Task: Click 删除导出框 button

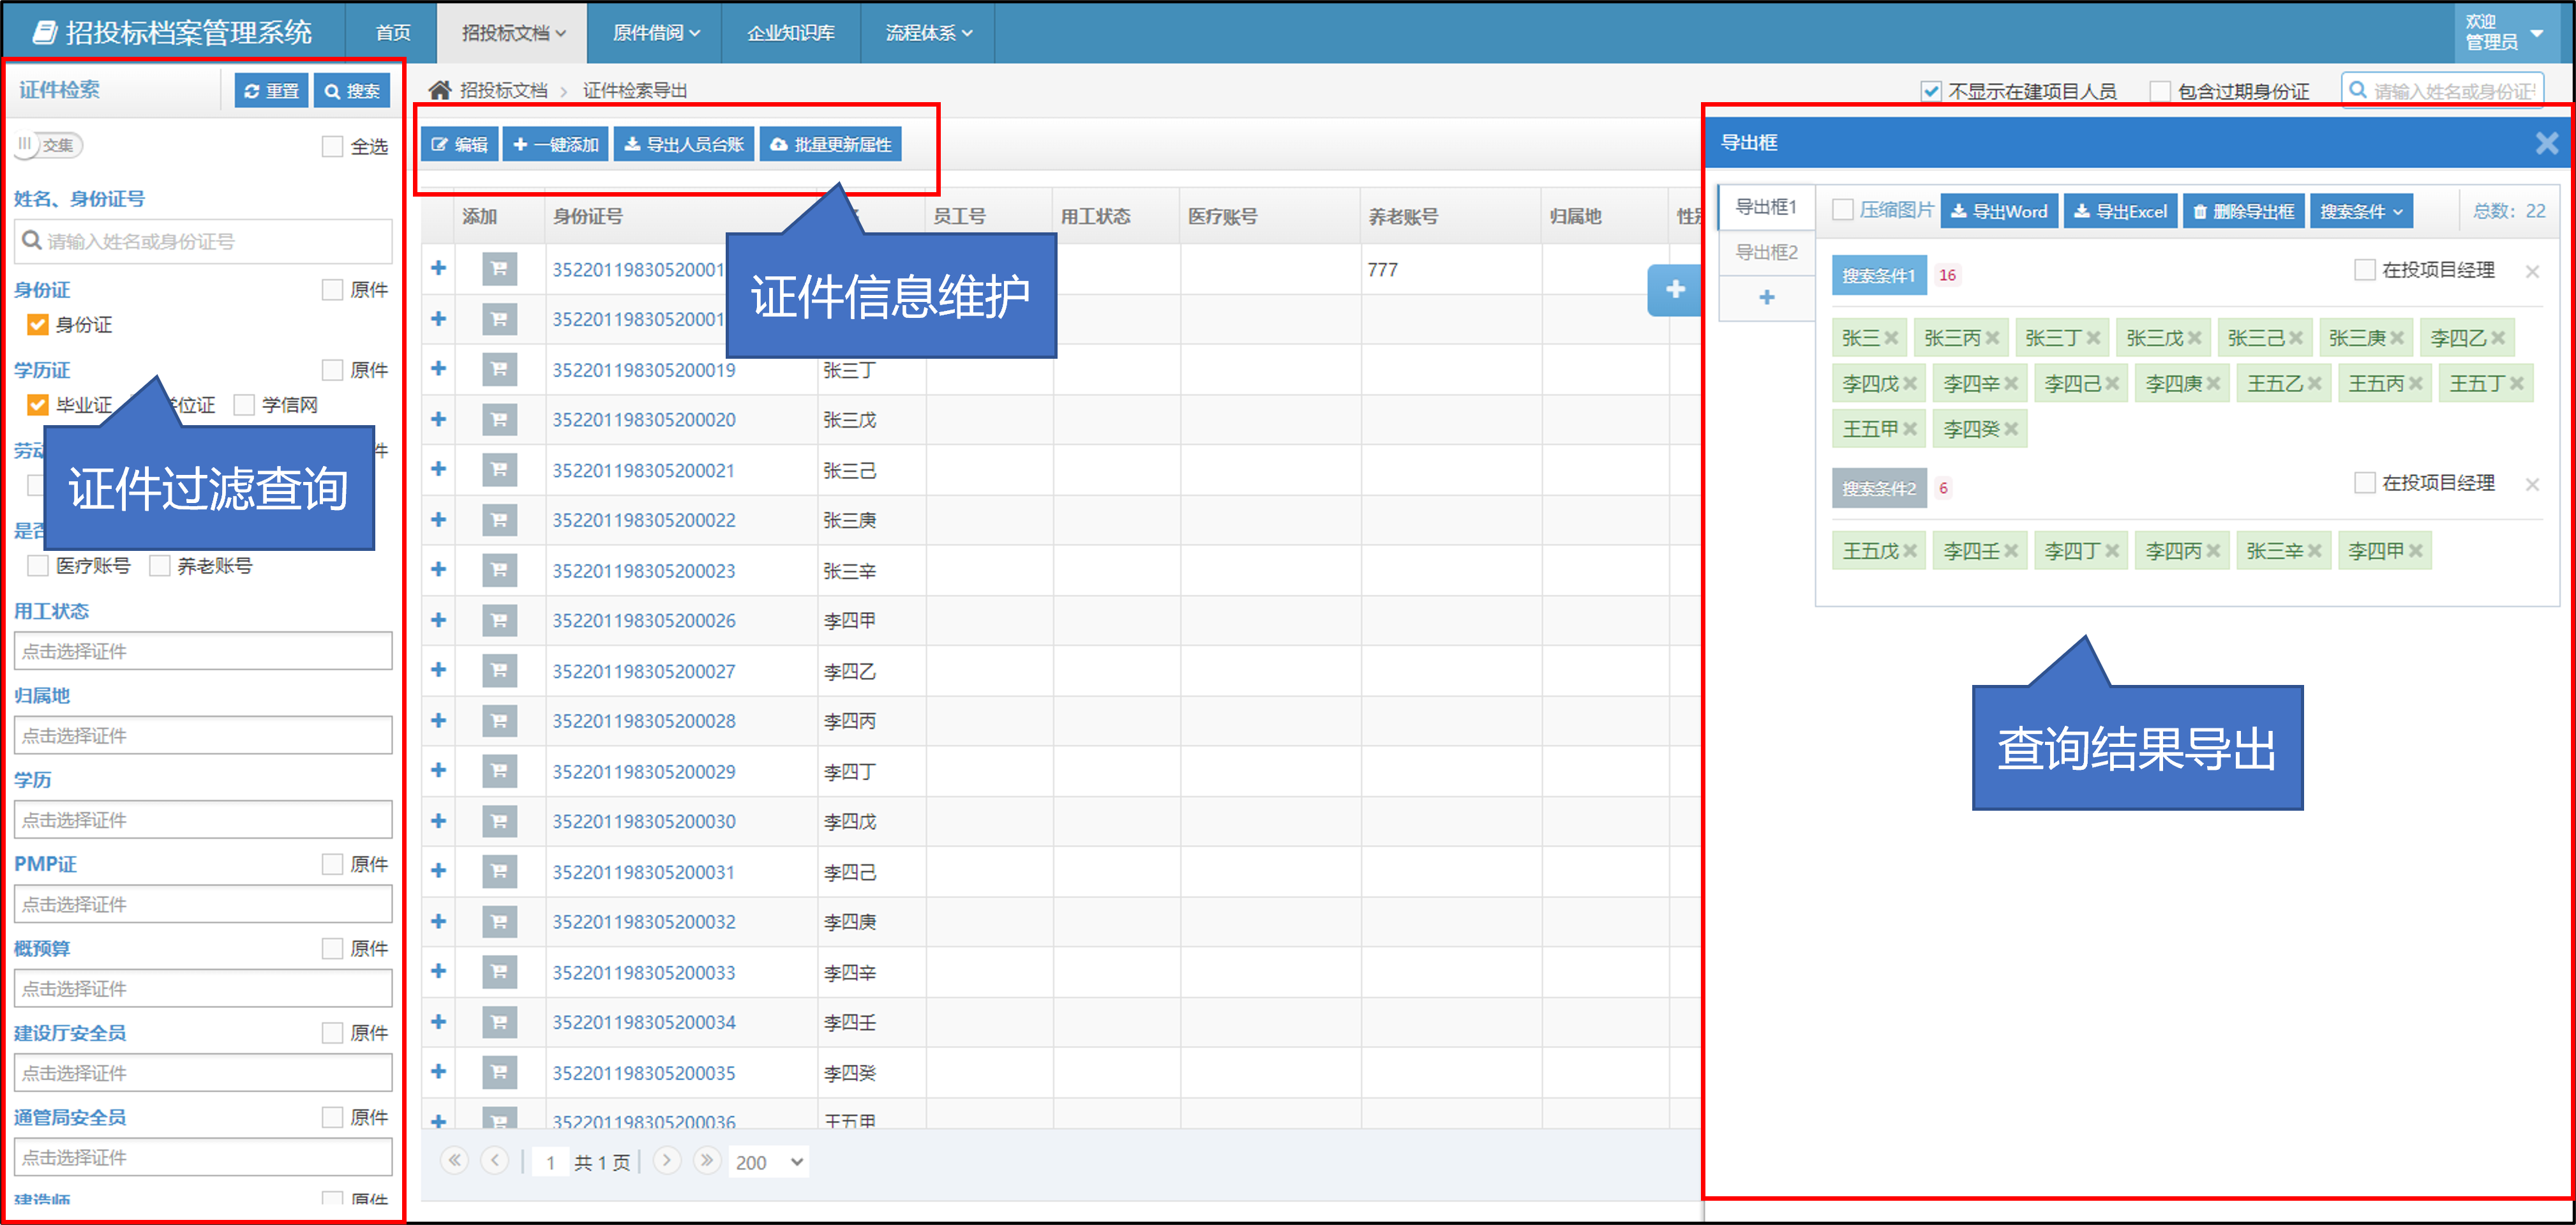Action: click(2244, 211)
